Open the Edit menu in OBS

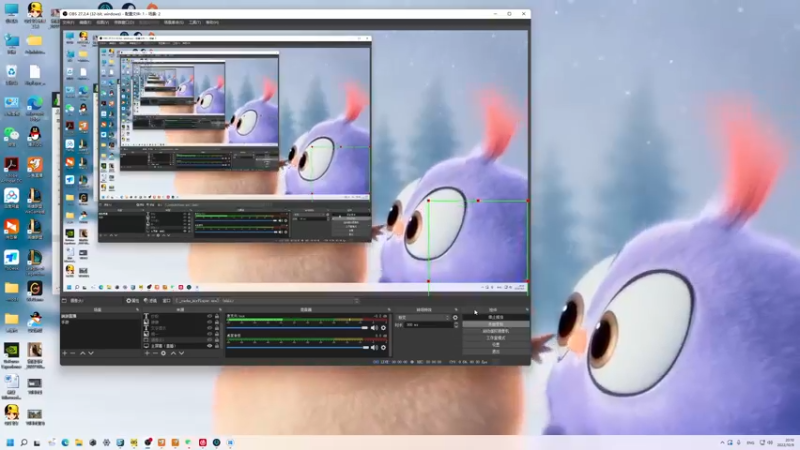[85, 22]
